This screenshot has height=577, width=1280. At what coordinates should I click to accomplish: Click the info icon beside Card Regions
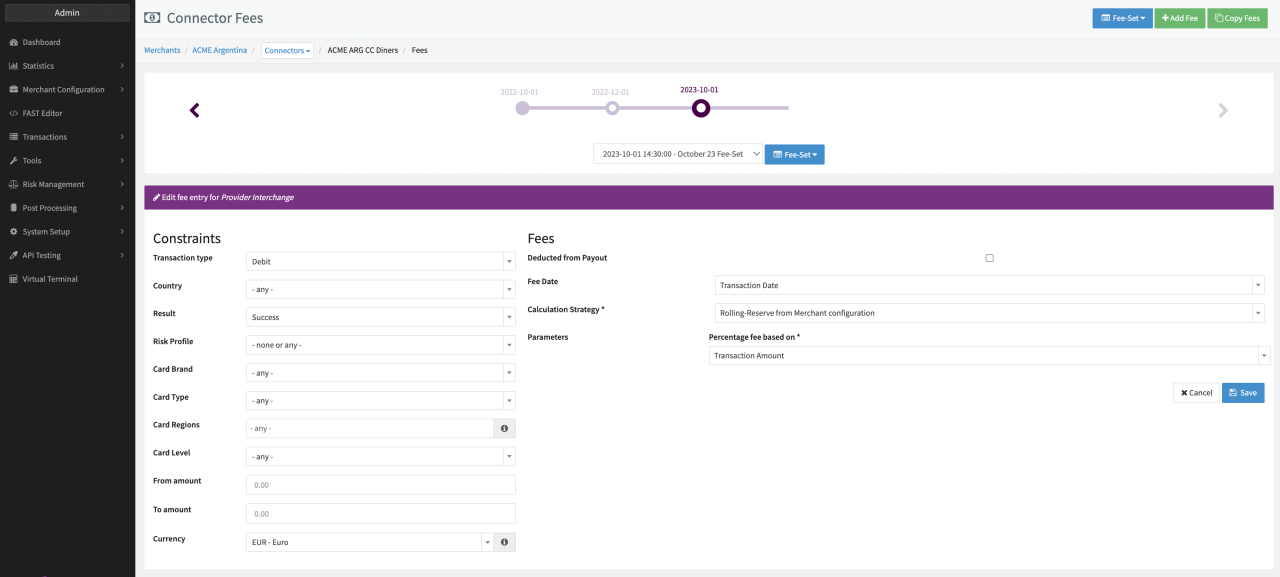pyautogui.click(x=504, y=428)
